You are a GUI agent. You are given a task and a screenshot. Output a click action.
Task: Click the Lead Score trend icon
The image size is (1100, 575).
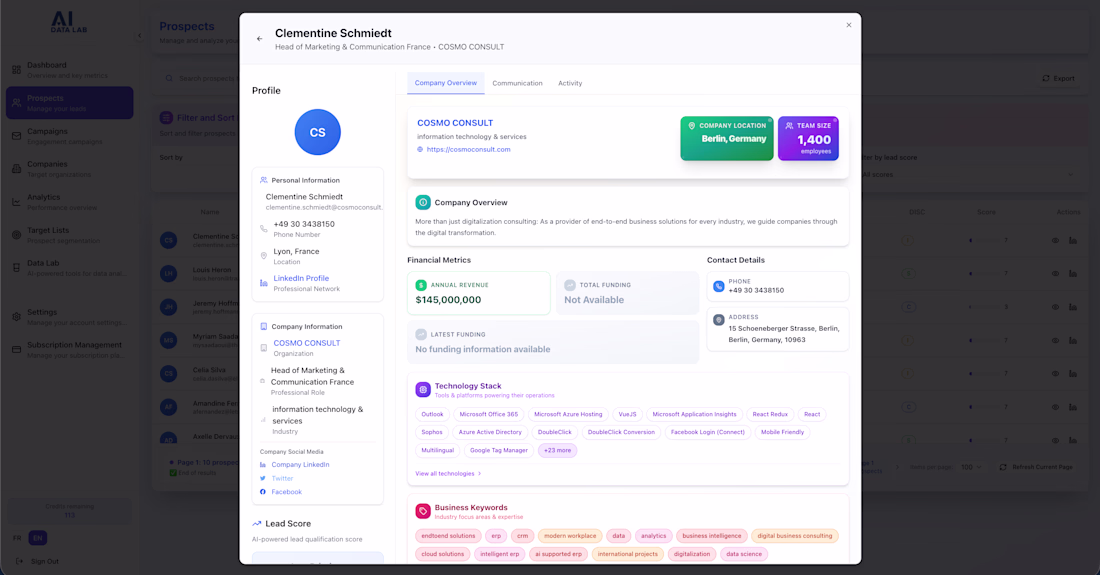(257, 524)
